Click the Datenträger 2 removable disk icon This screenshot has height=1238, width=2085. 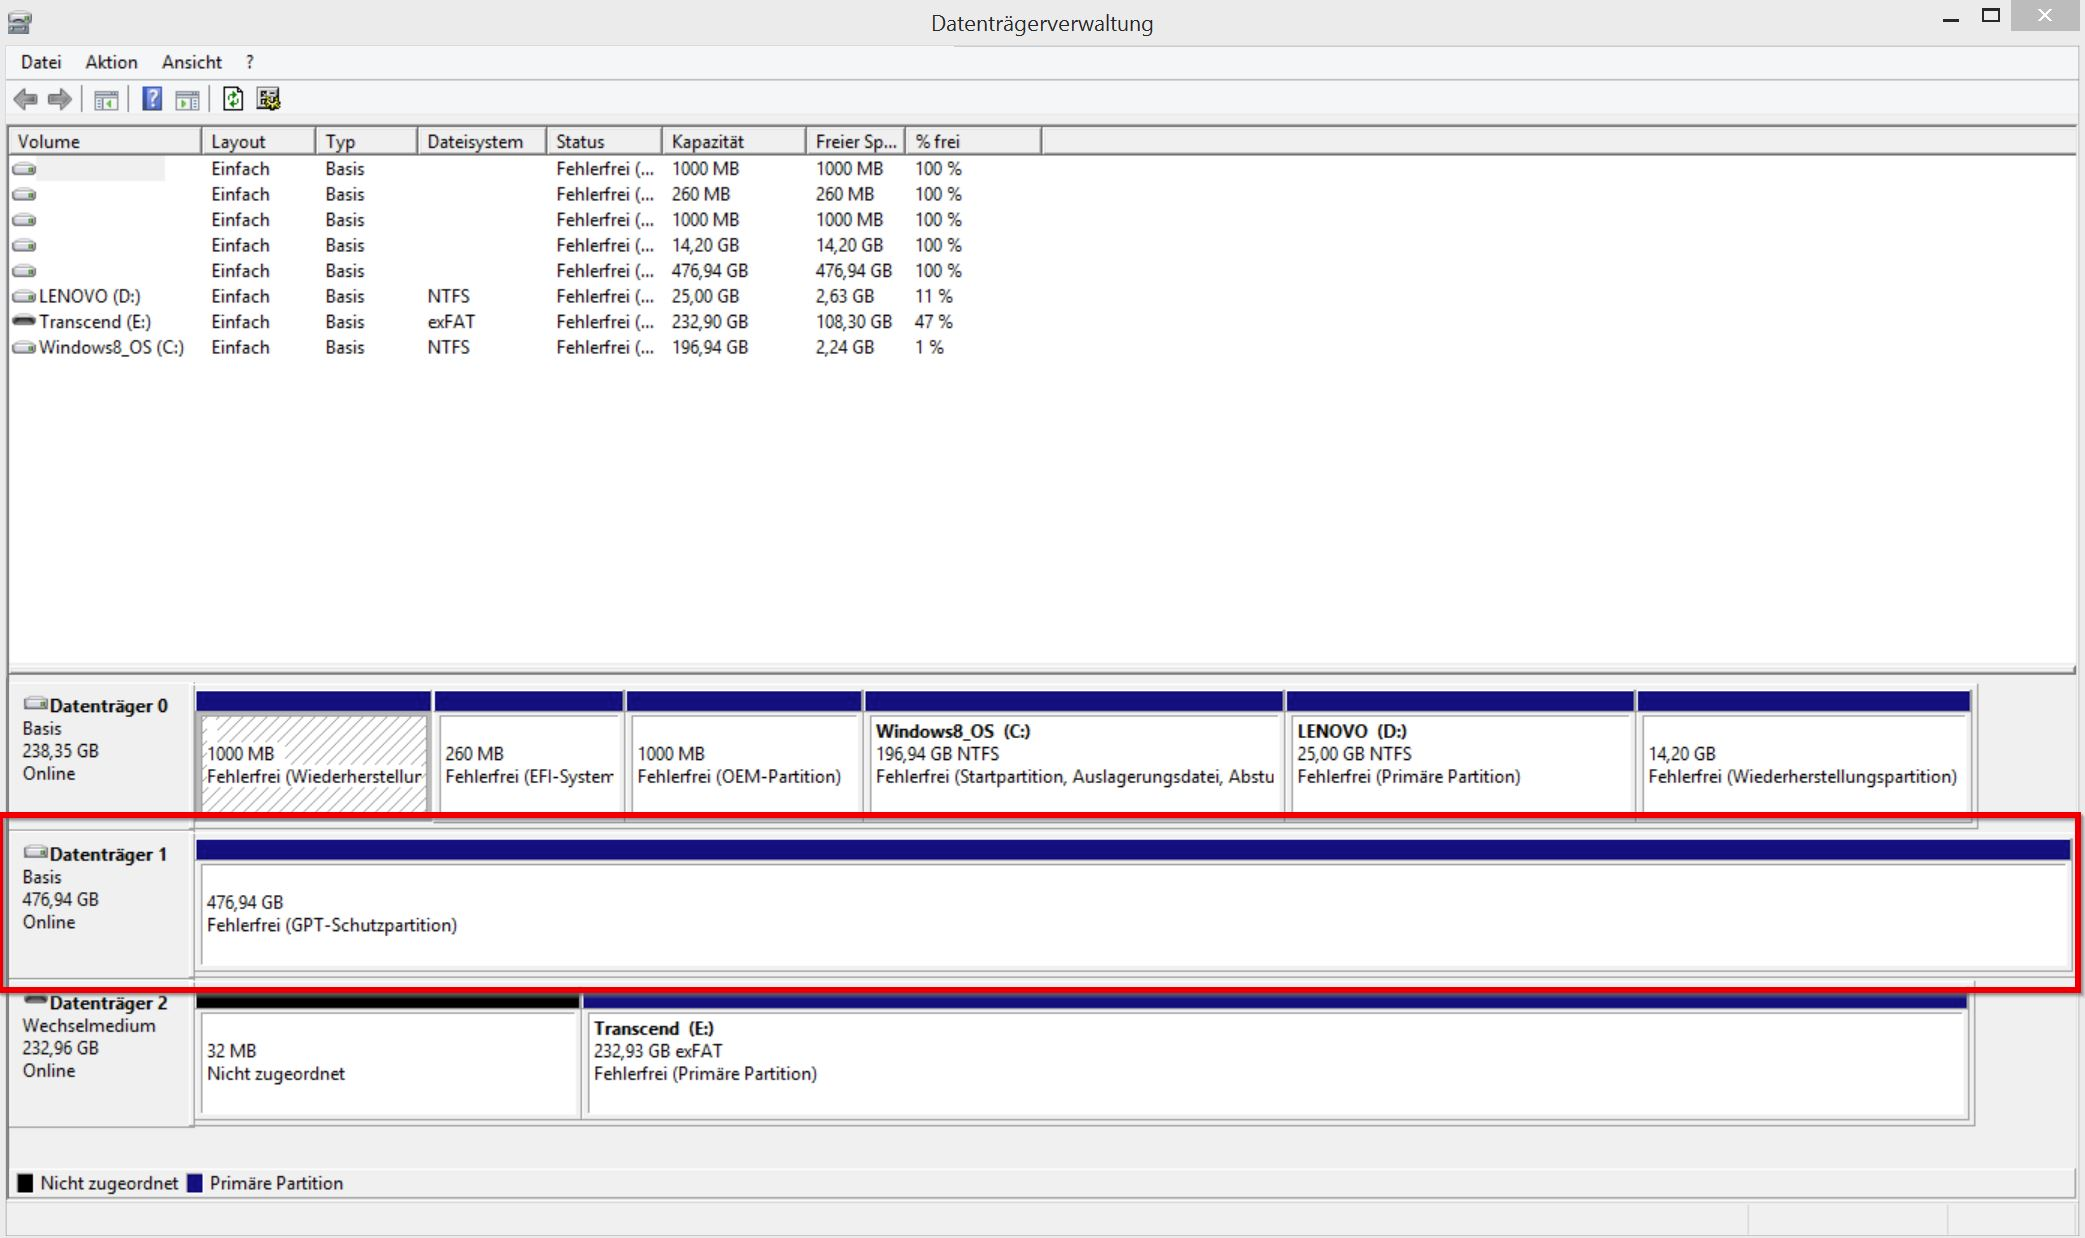pos(36,1001)
